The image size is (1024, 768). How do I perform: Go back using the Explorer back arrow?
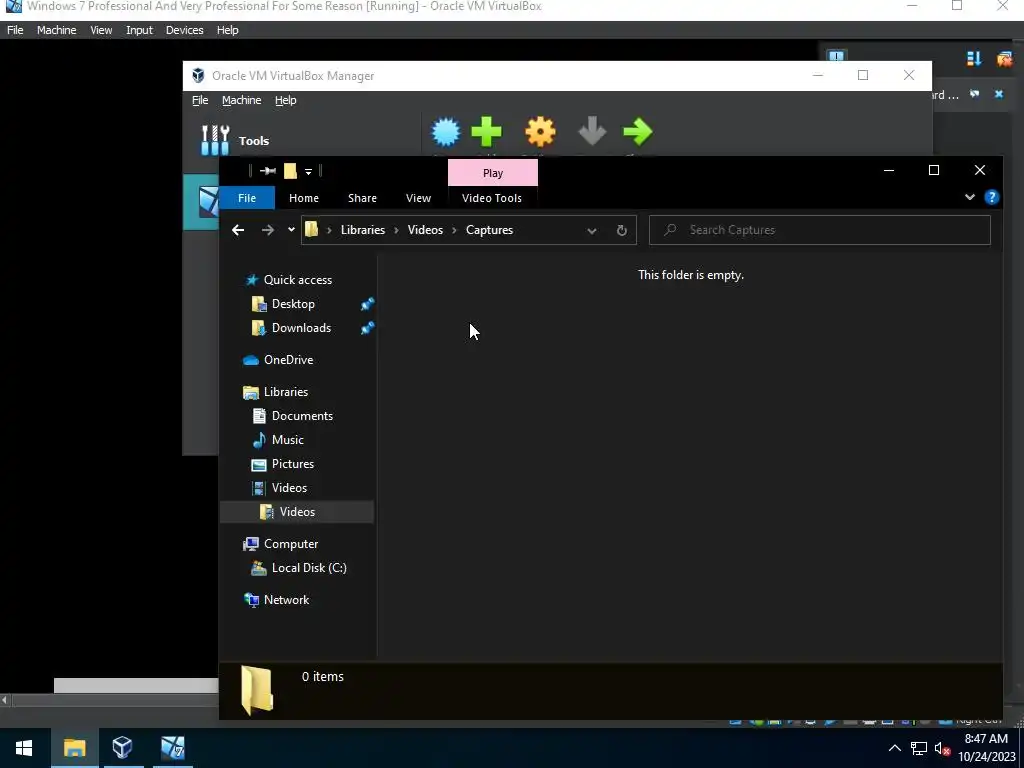pos(238,230)
